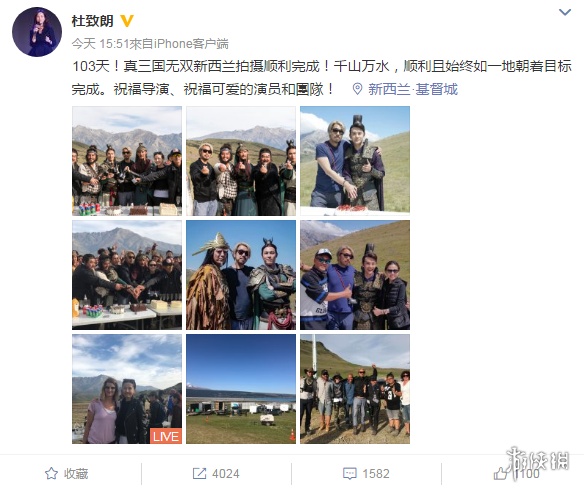The width and height of the screenshot is (584, 491).
Task: Click the location pin icon
Action: coord(358,89)
